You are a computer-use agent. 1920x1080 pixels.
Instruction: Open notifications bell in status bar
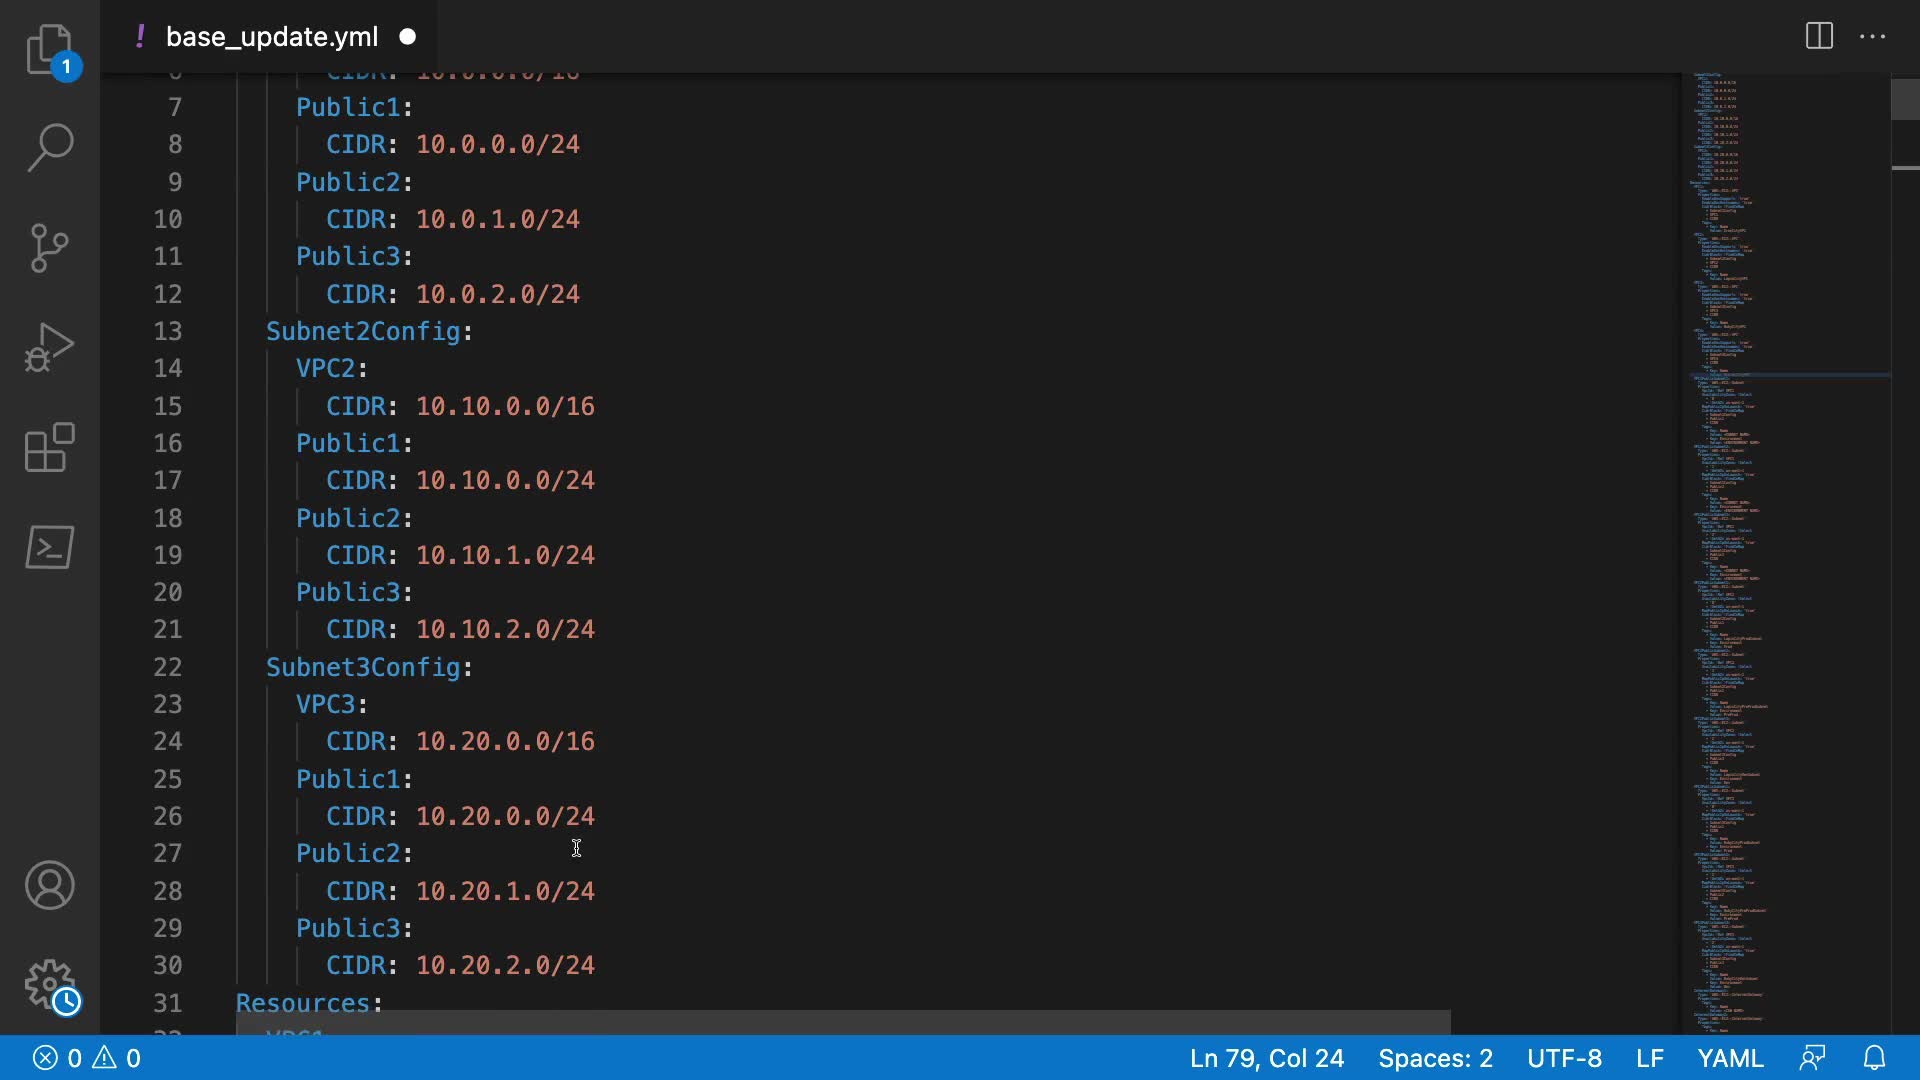click(1875, 1058)
